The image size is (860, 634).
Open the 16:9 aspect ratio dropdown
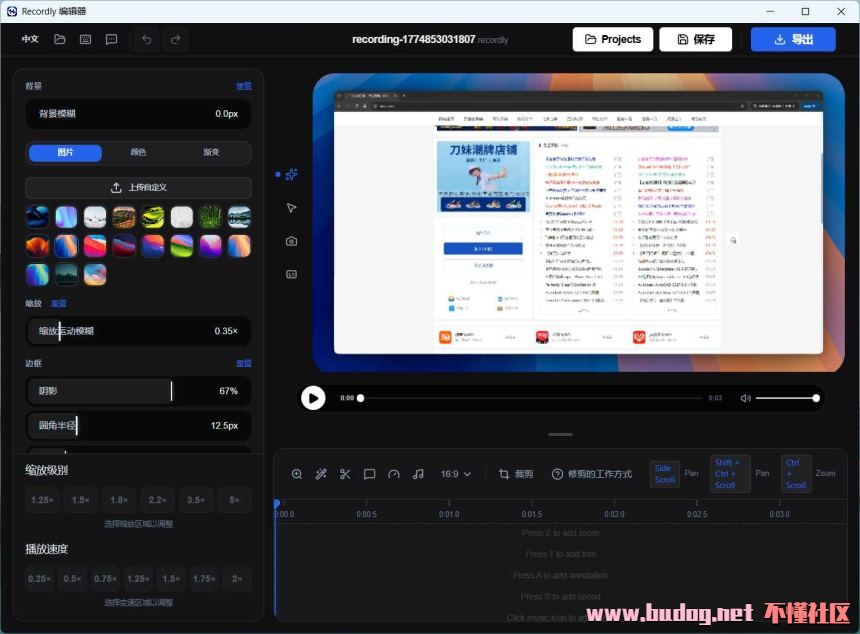tap(455, 474)
